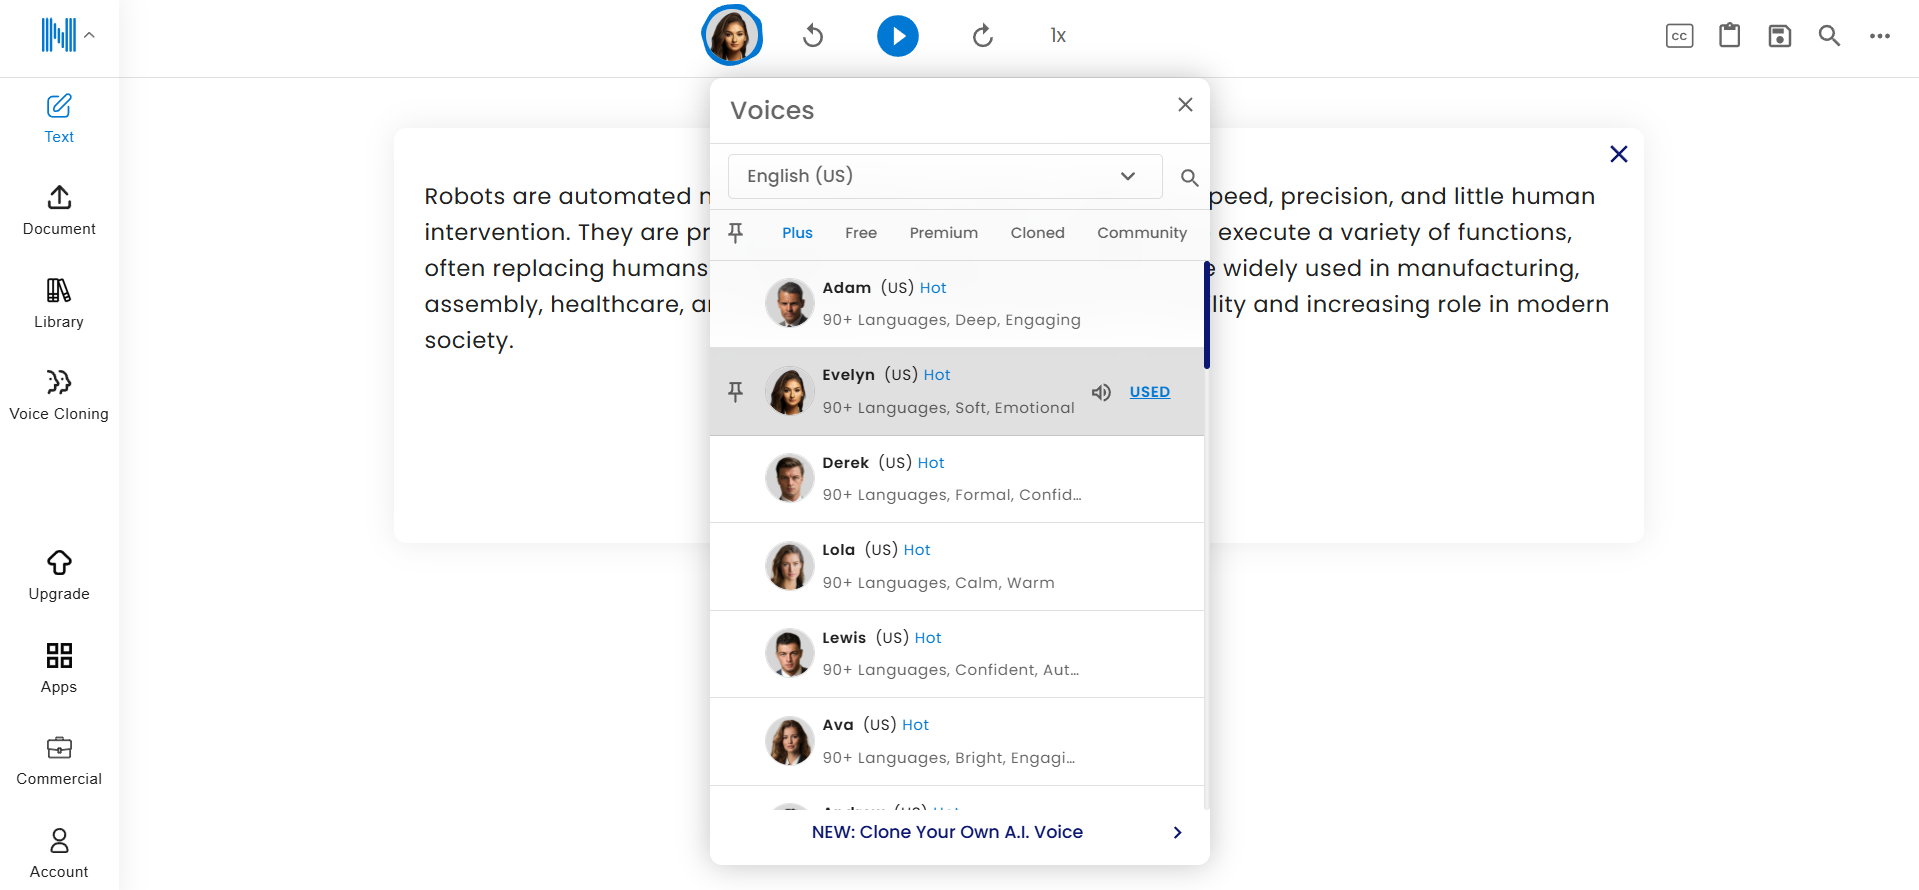Switch to the Cloned voices tab

1037,233
